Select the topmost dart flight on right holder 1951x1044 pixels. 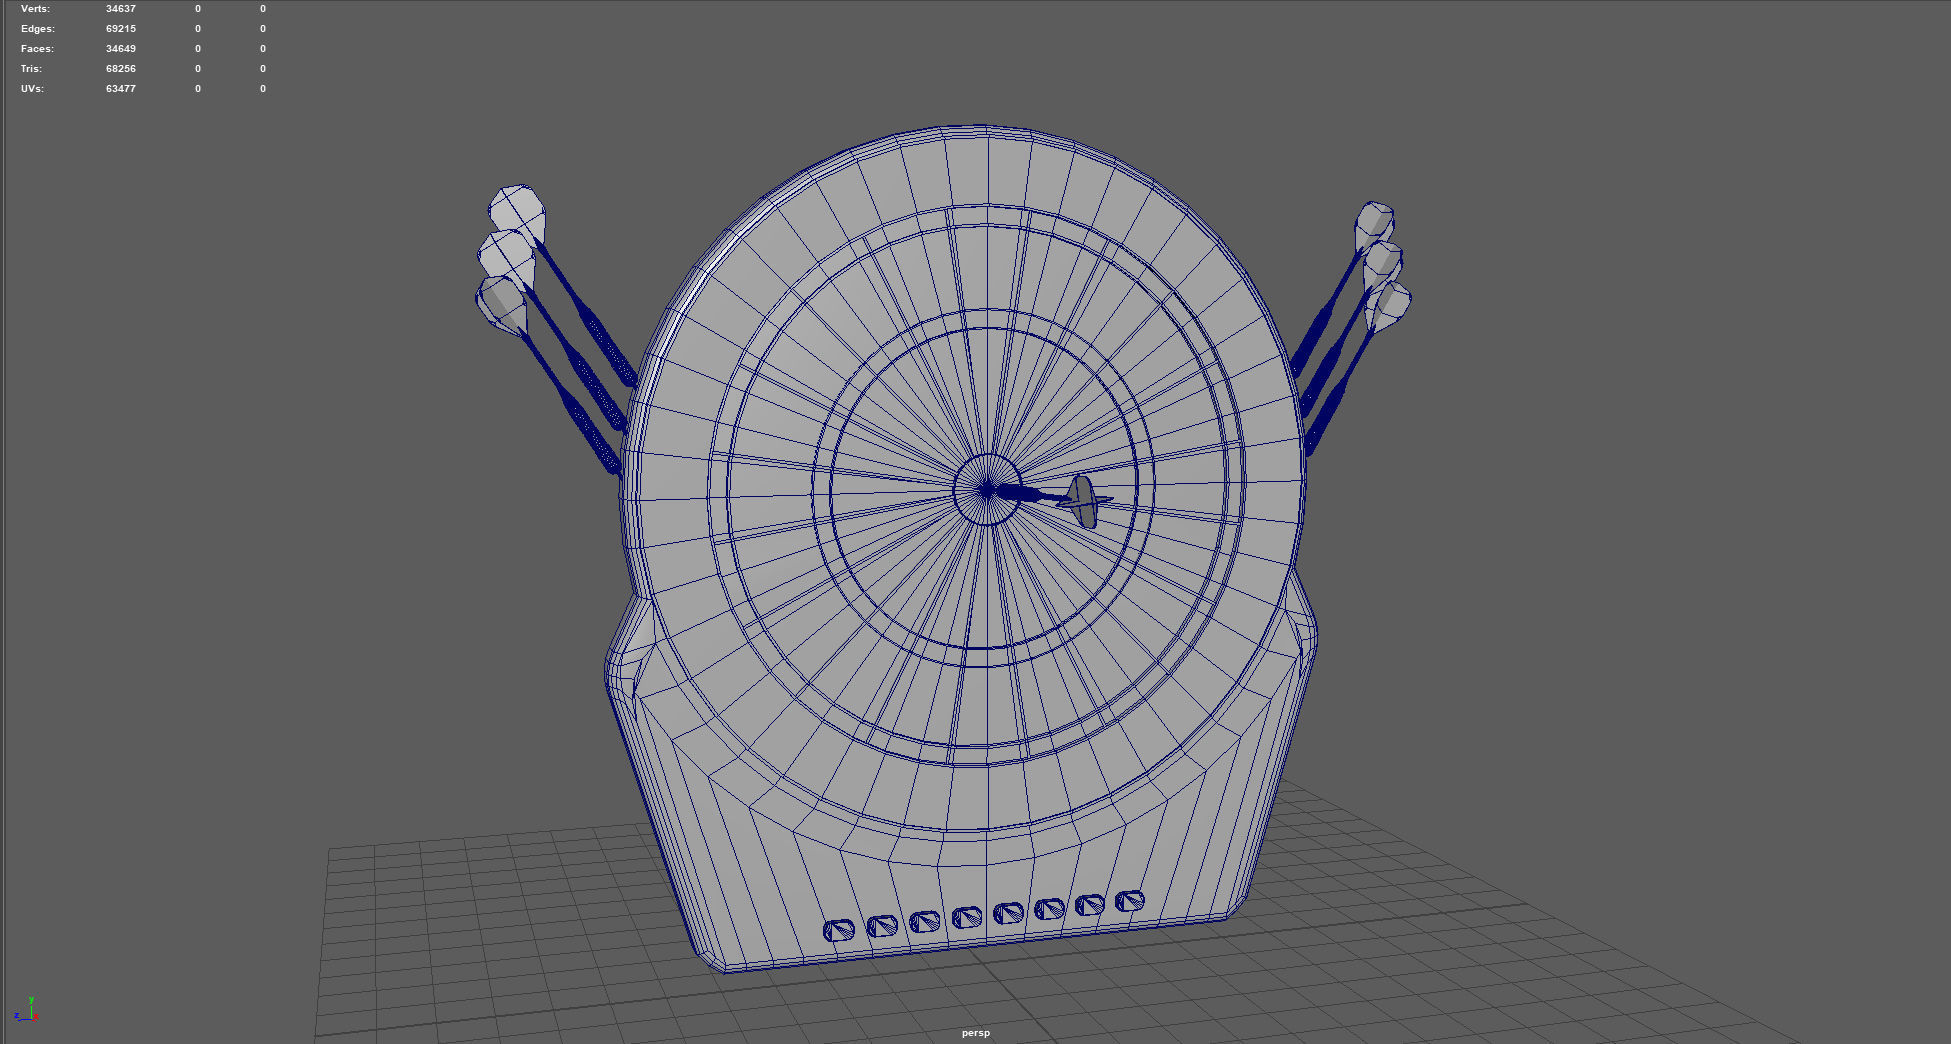tap(1374, 226)
